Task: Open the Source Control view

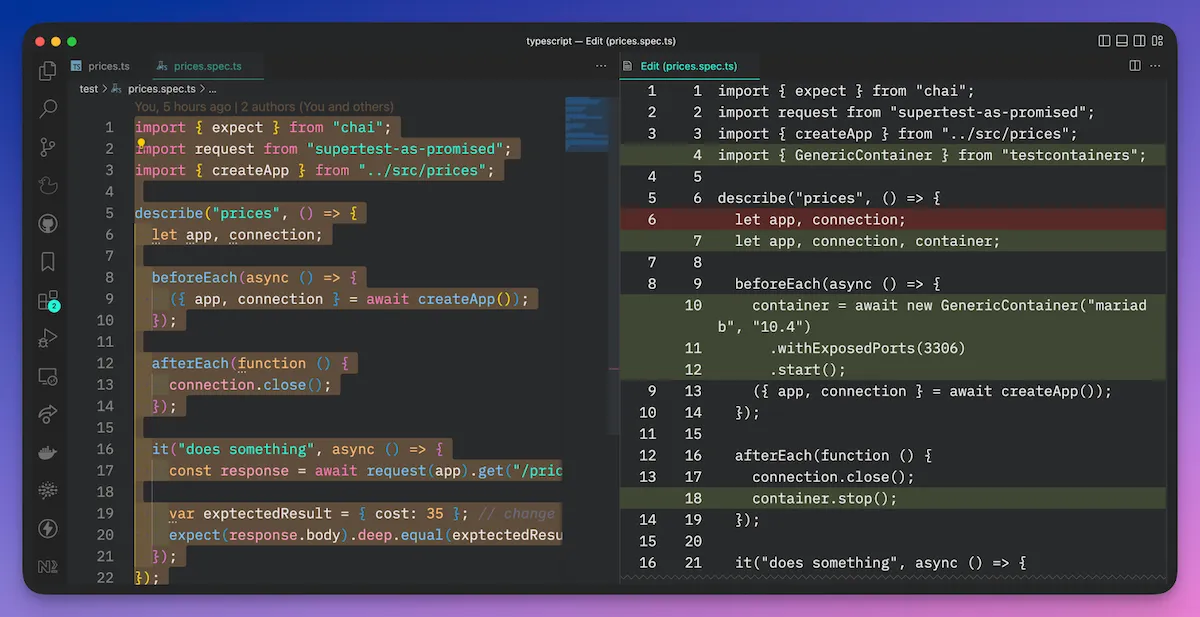Action: click(x=47, y=148)
